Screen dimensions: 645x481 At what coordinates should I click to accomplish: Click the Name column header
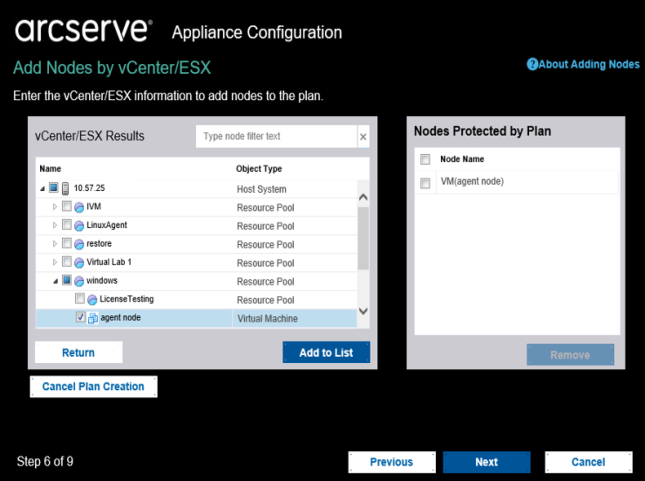(50, 169)
